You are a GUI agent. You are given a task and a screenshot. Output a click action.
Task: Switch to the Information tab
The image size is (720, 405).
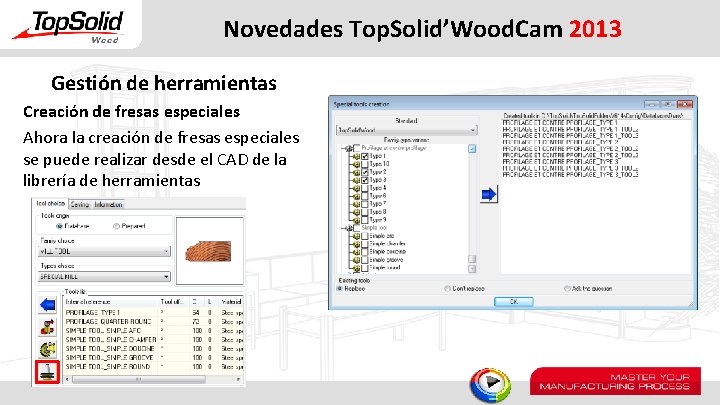(x=108, y=205)
